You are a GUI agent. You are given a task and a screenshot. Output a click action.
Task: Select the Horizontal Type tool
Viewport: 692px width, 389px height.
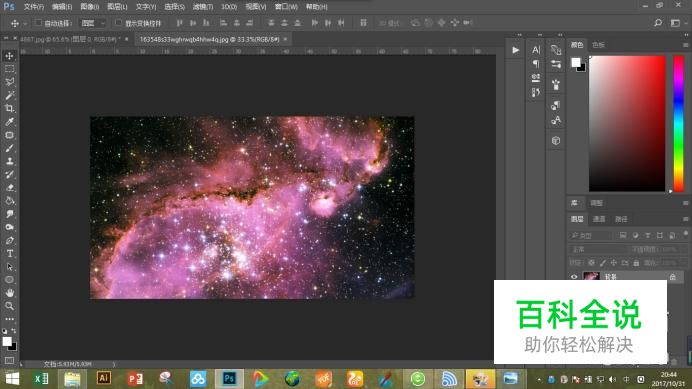pyautogui.click(x=9, y=253)
